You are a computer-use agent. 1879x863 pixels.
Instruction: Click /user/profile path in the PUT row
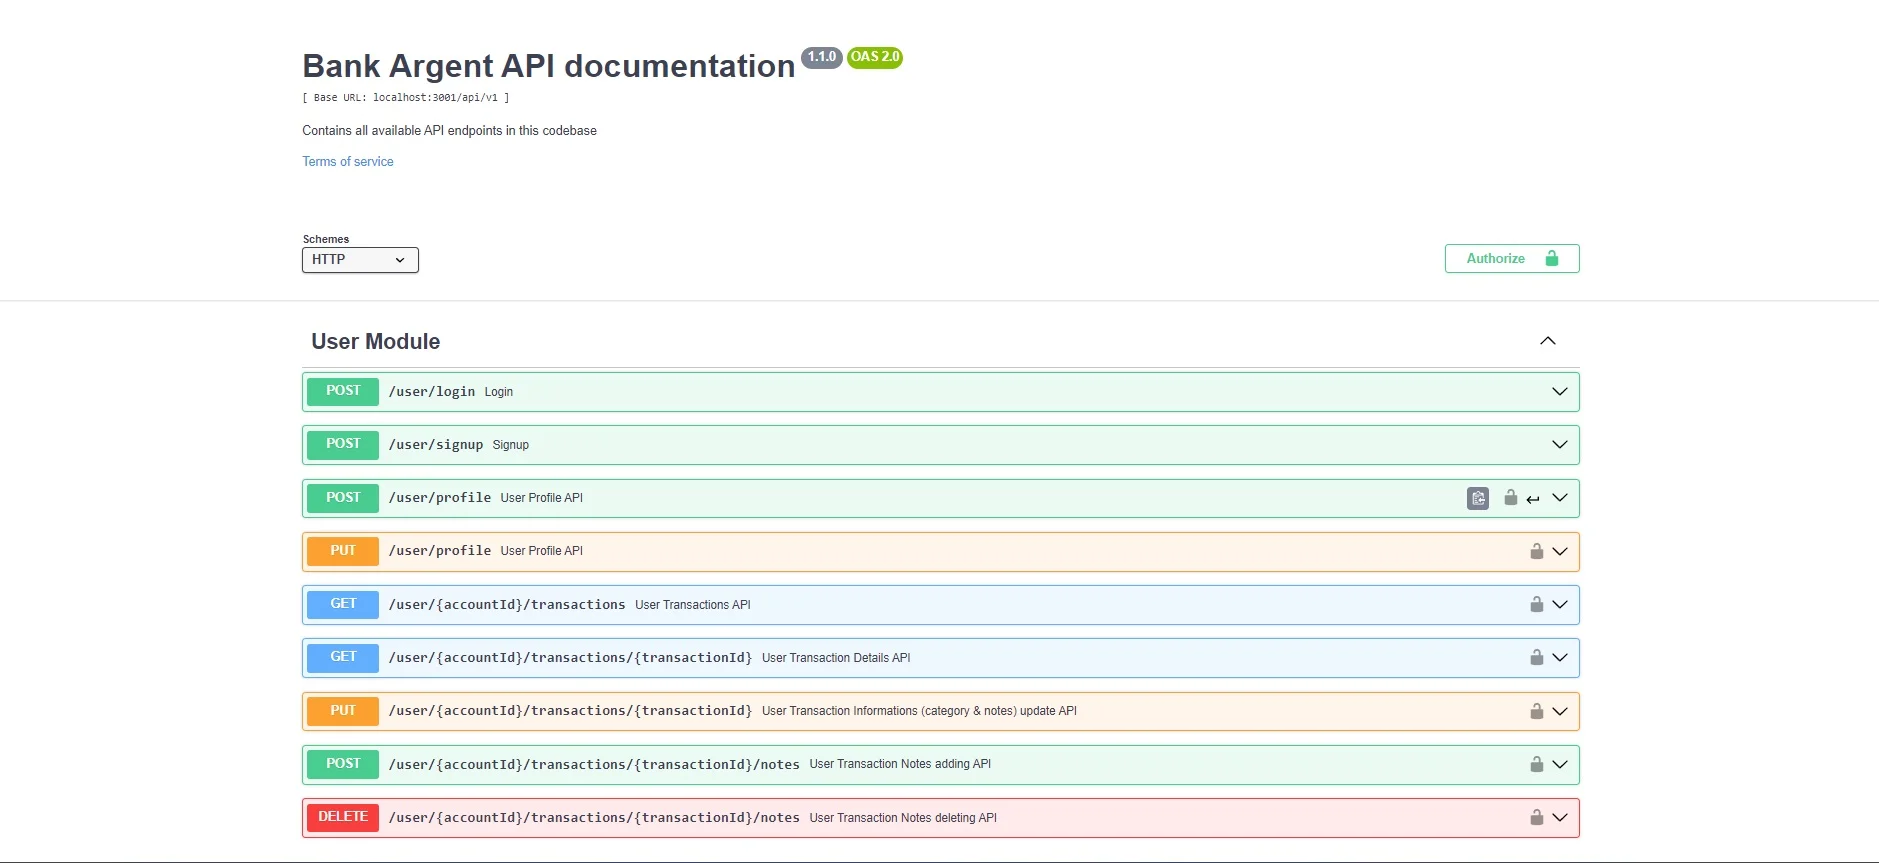point(440,551)
